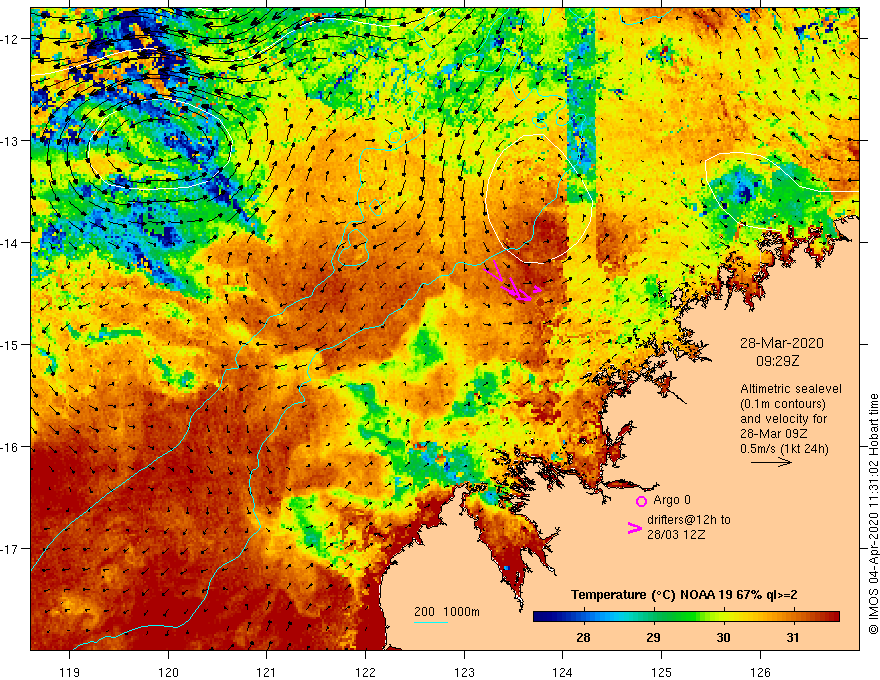The image size is (880, 680).
Task: Click the date text 28-Mar-2020
Action: click(781, 343)
